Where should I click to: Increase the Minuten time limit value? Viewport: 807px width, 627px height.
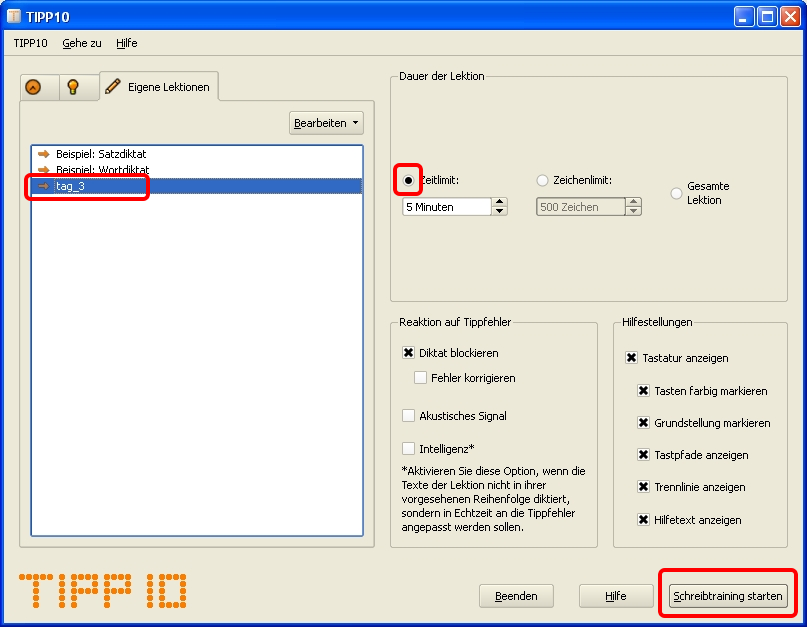(x=500, y=202)
